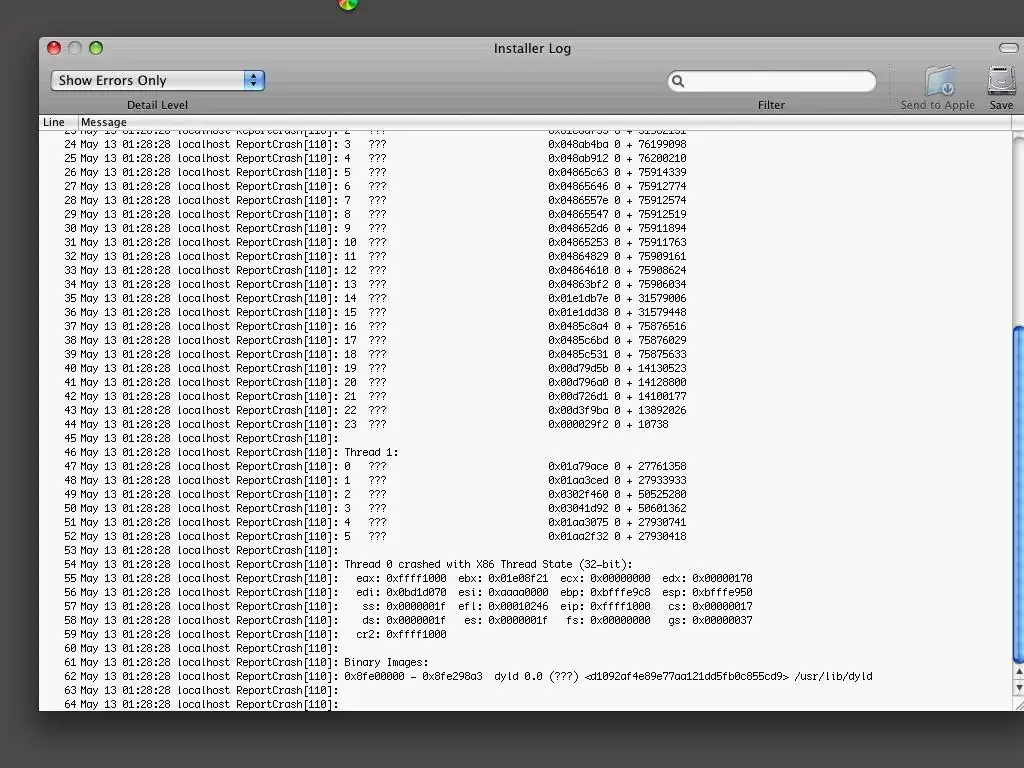The height and width of the screenshot is (768, 1024).
Task: Click the scroll down arrow
Action: tap(1018, 688)
